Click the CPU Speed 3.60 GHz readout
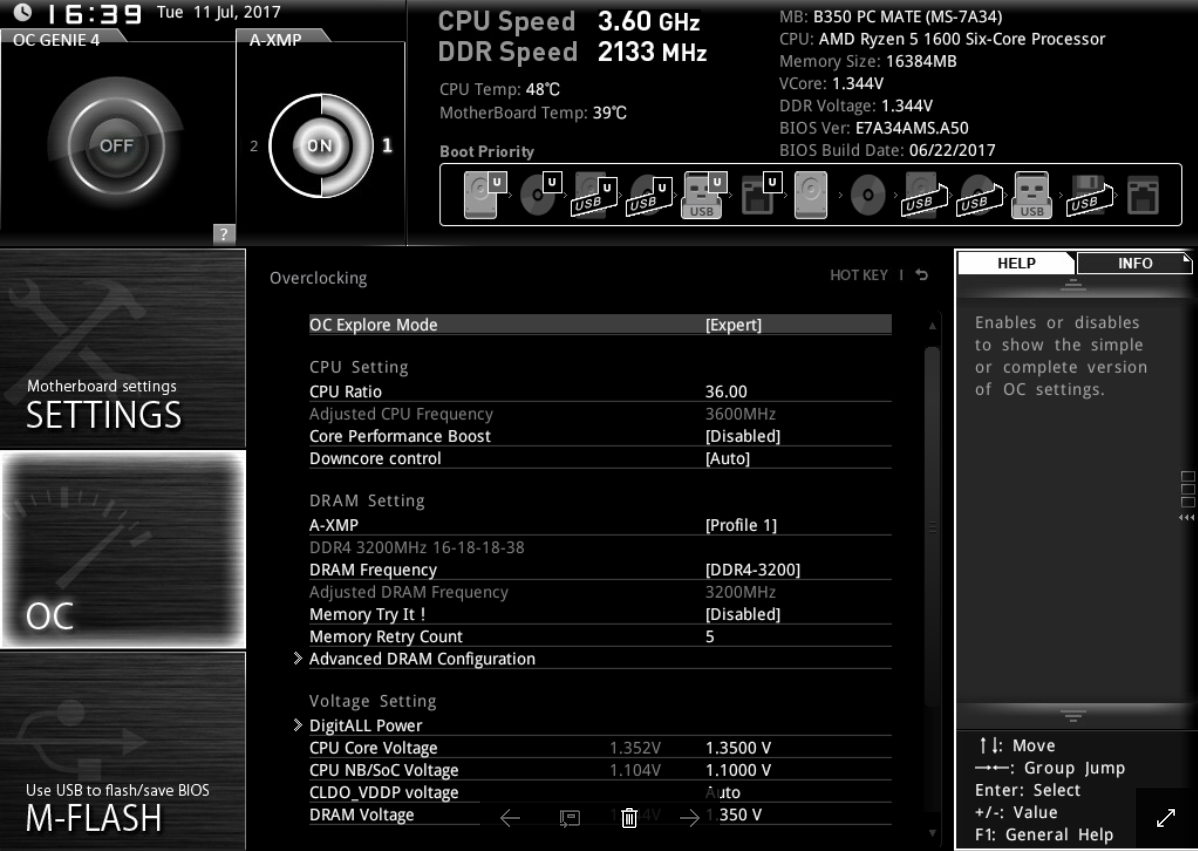Image resolution: width=1198 pixels, height=851 pixels. (x=569, y=21)
